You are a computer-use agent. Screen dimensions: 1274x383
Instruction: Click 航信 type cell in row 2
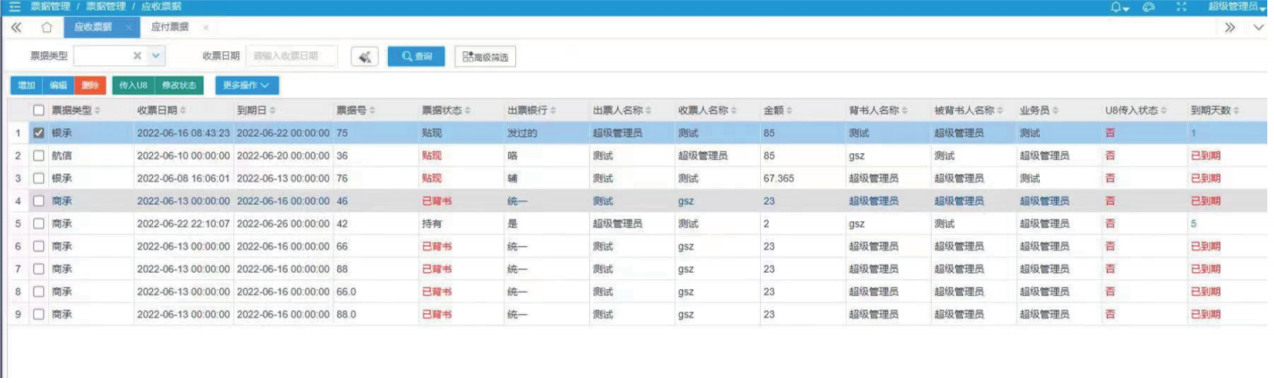pos(62,155)
